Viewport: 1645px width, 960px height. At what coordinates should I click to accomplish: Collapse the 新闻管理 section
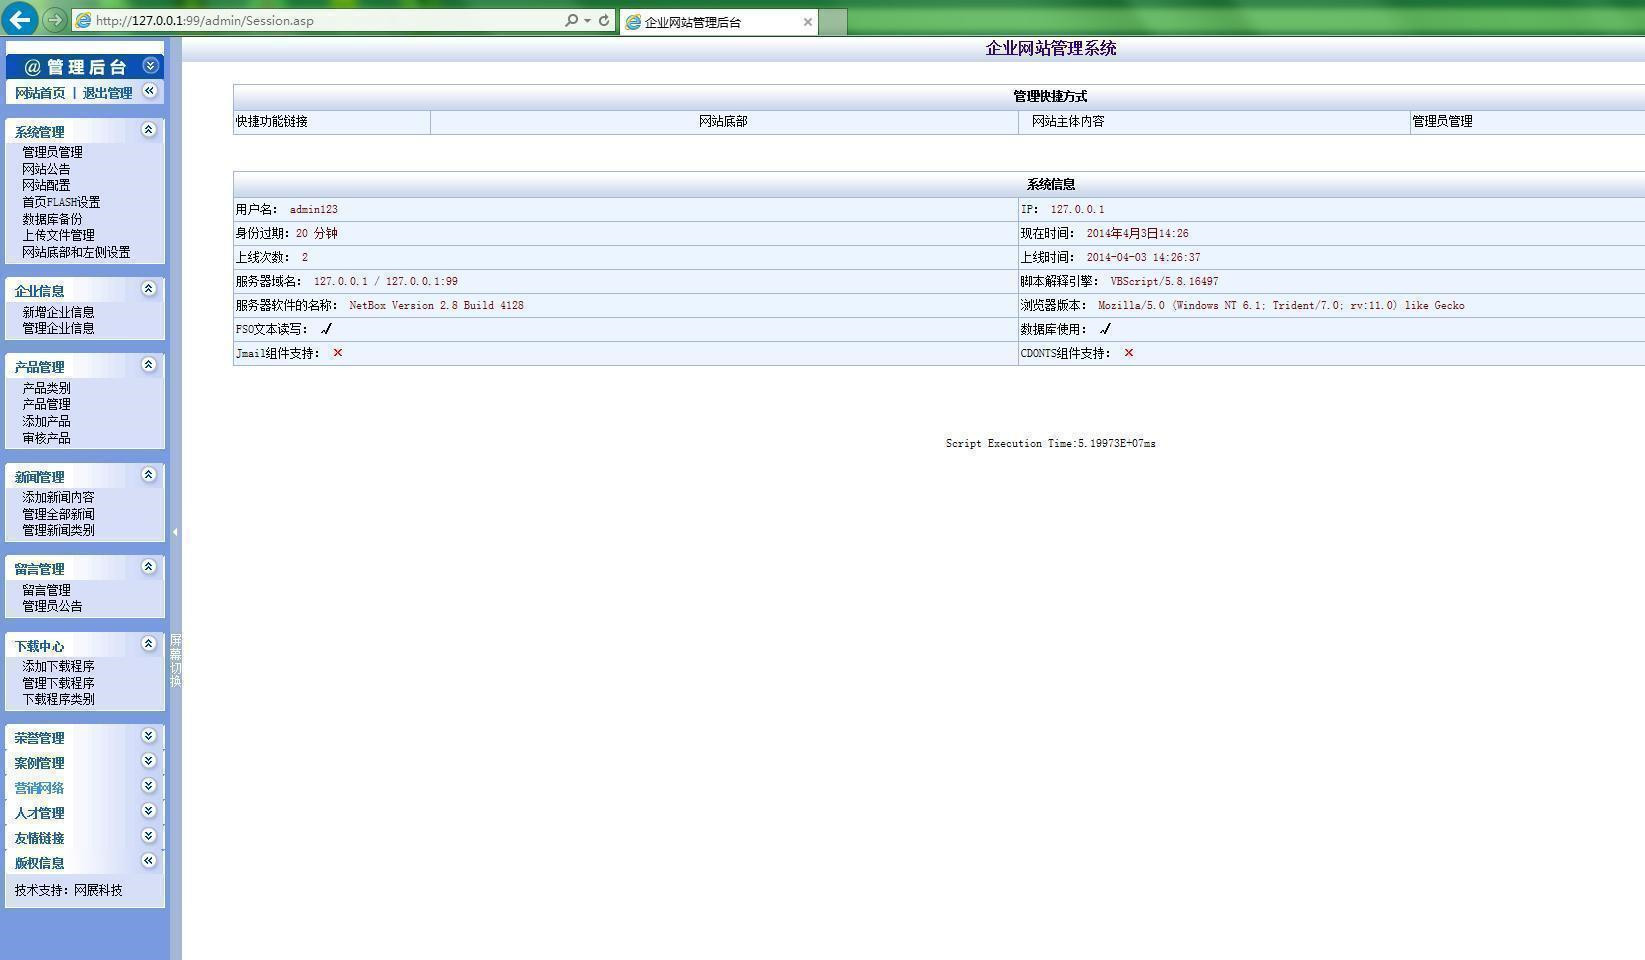pos(149,475)
